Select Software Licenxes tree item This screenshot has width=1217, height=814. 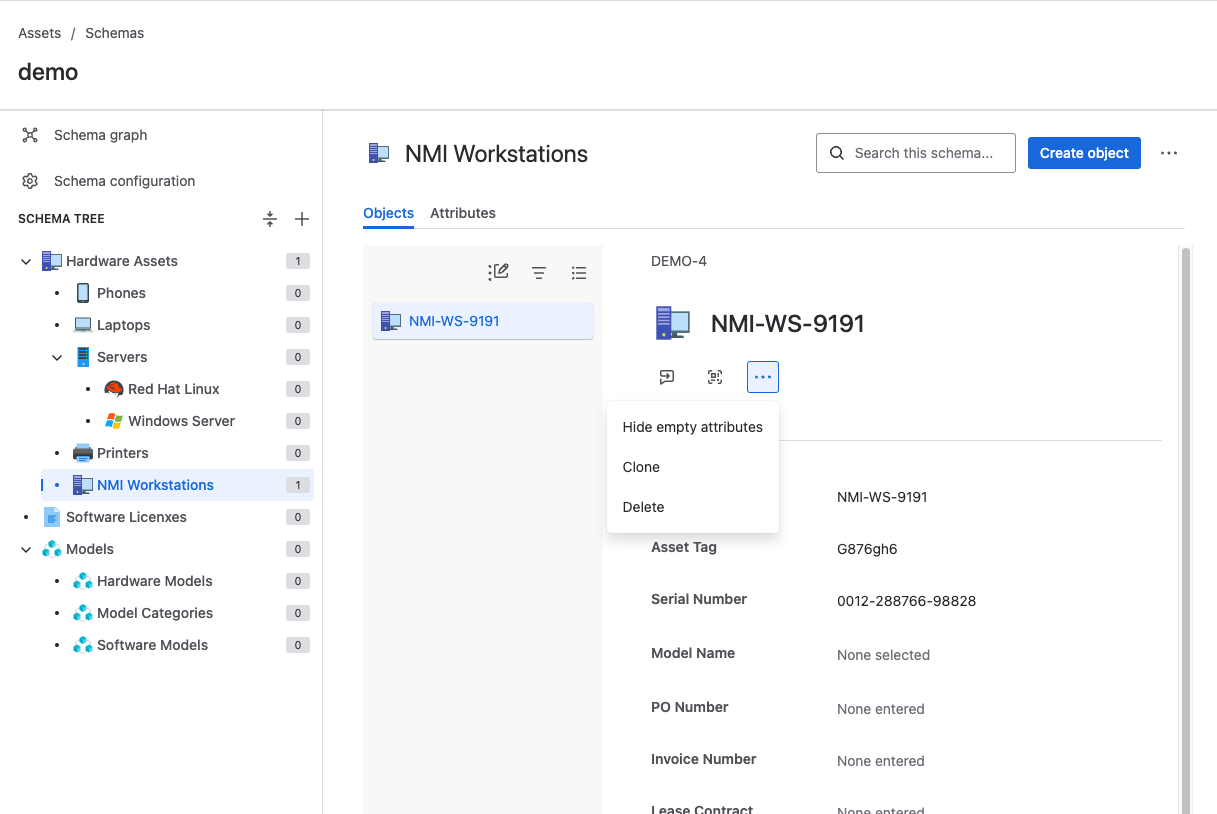click(x=126, y=517)
